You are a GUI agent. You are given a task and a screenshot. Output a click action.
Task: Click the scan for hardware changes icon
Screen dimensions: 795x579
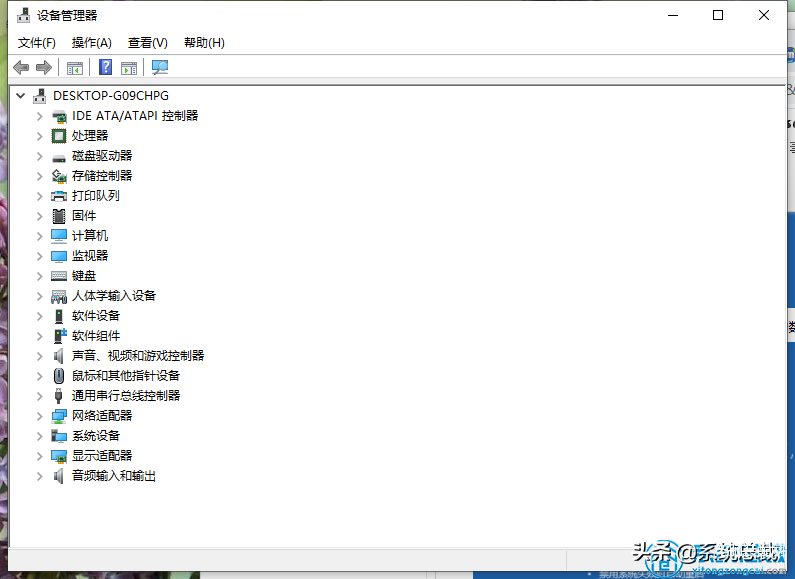pyautogui.click(x=160, y=67)
